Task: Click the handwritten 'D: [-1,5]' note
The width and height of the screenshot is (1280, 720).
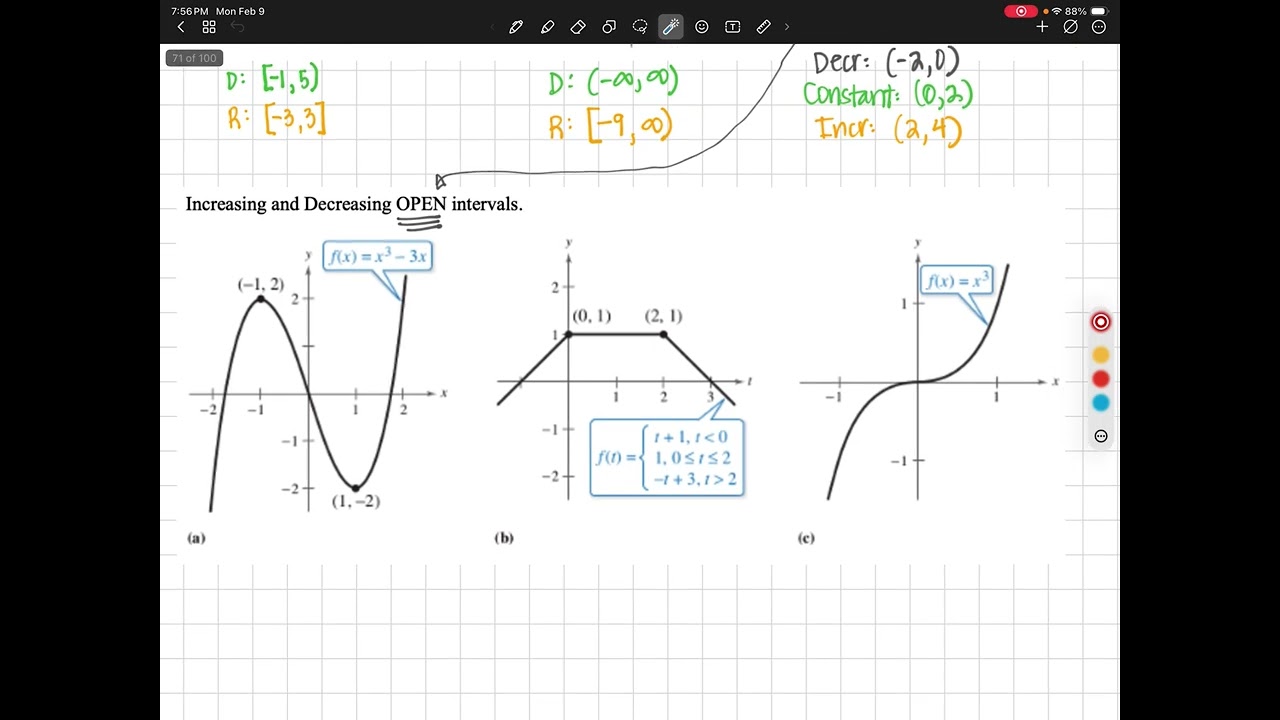Action: pyautogui.click(x=272, y=79)
